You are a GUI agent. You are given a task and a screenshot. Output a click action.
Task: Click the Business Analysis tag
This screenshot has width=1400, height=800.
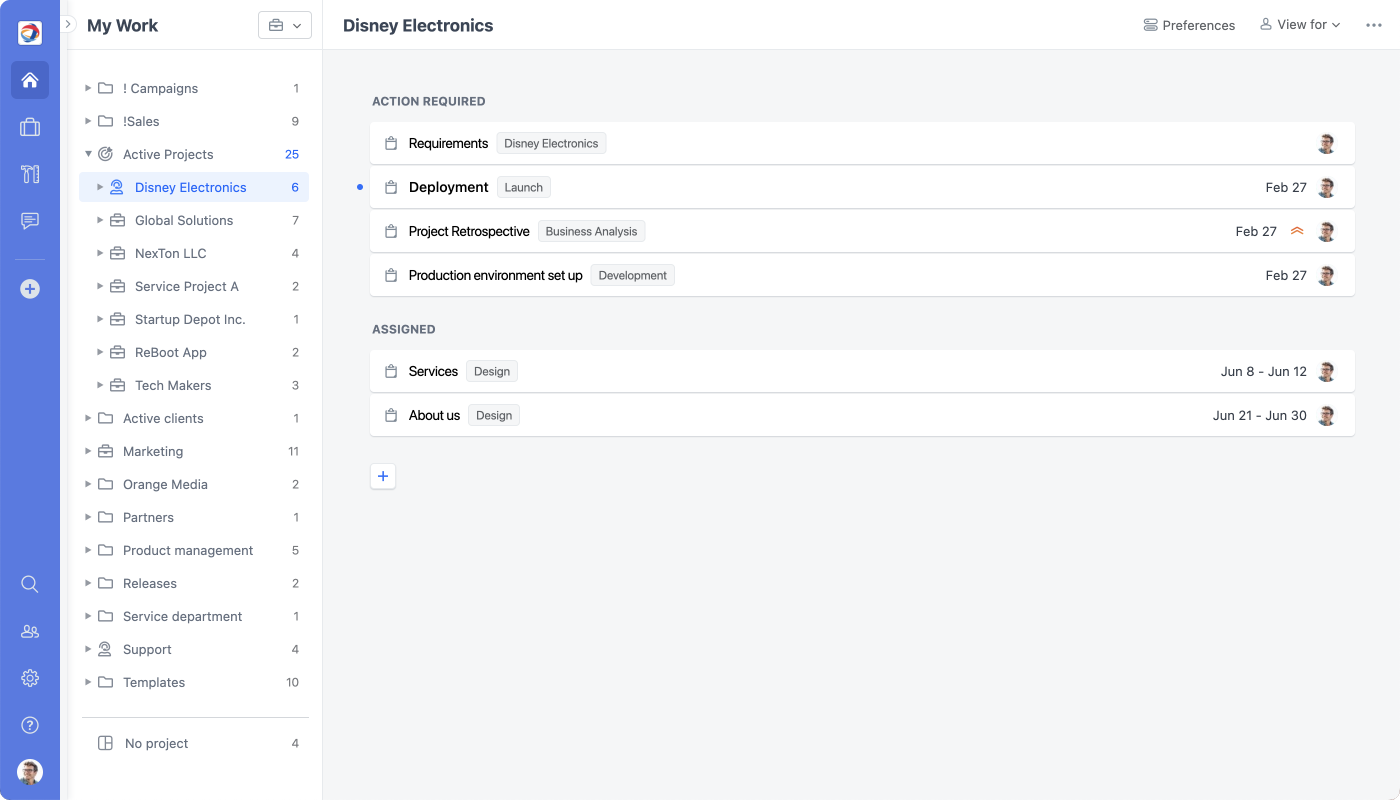point(592,231)
